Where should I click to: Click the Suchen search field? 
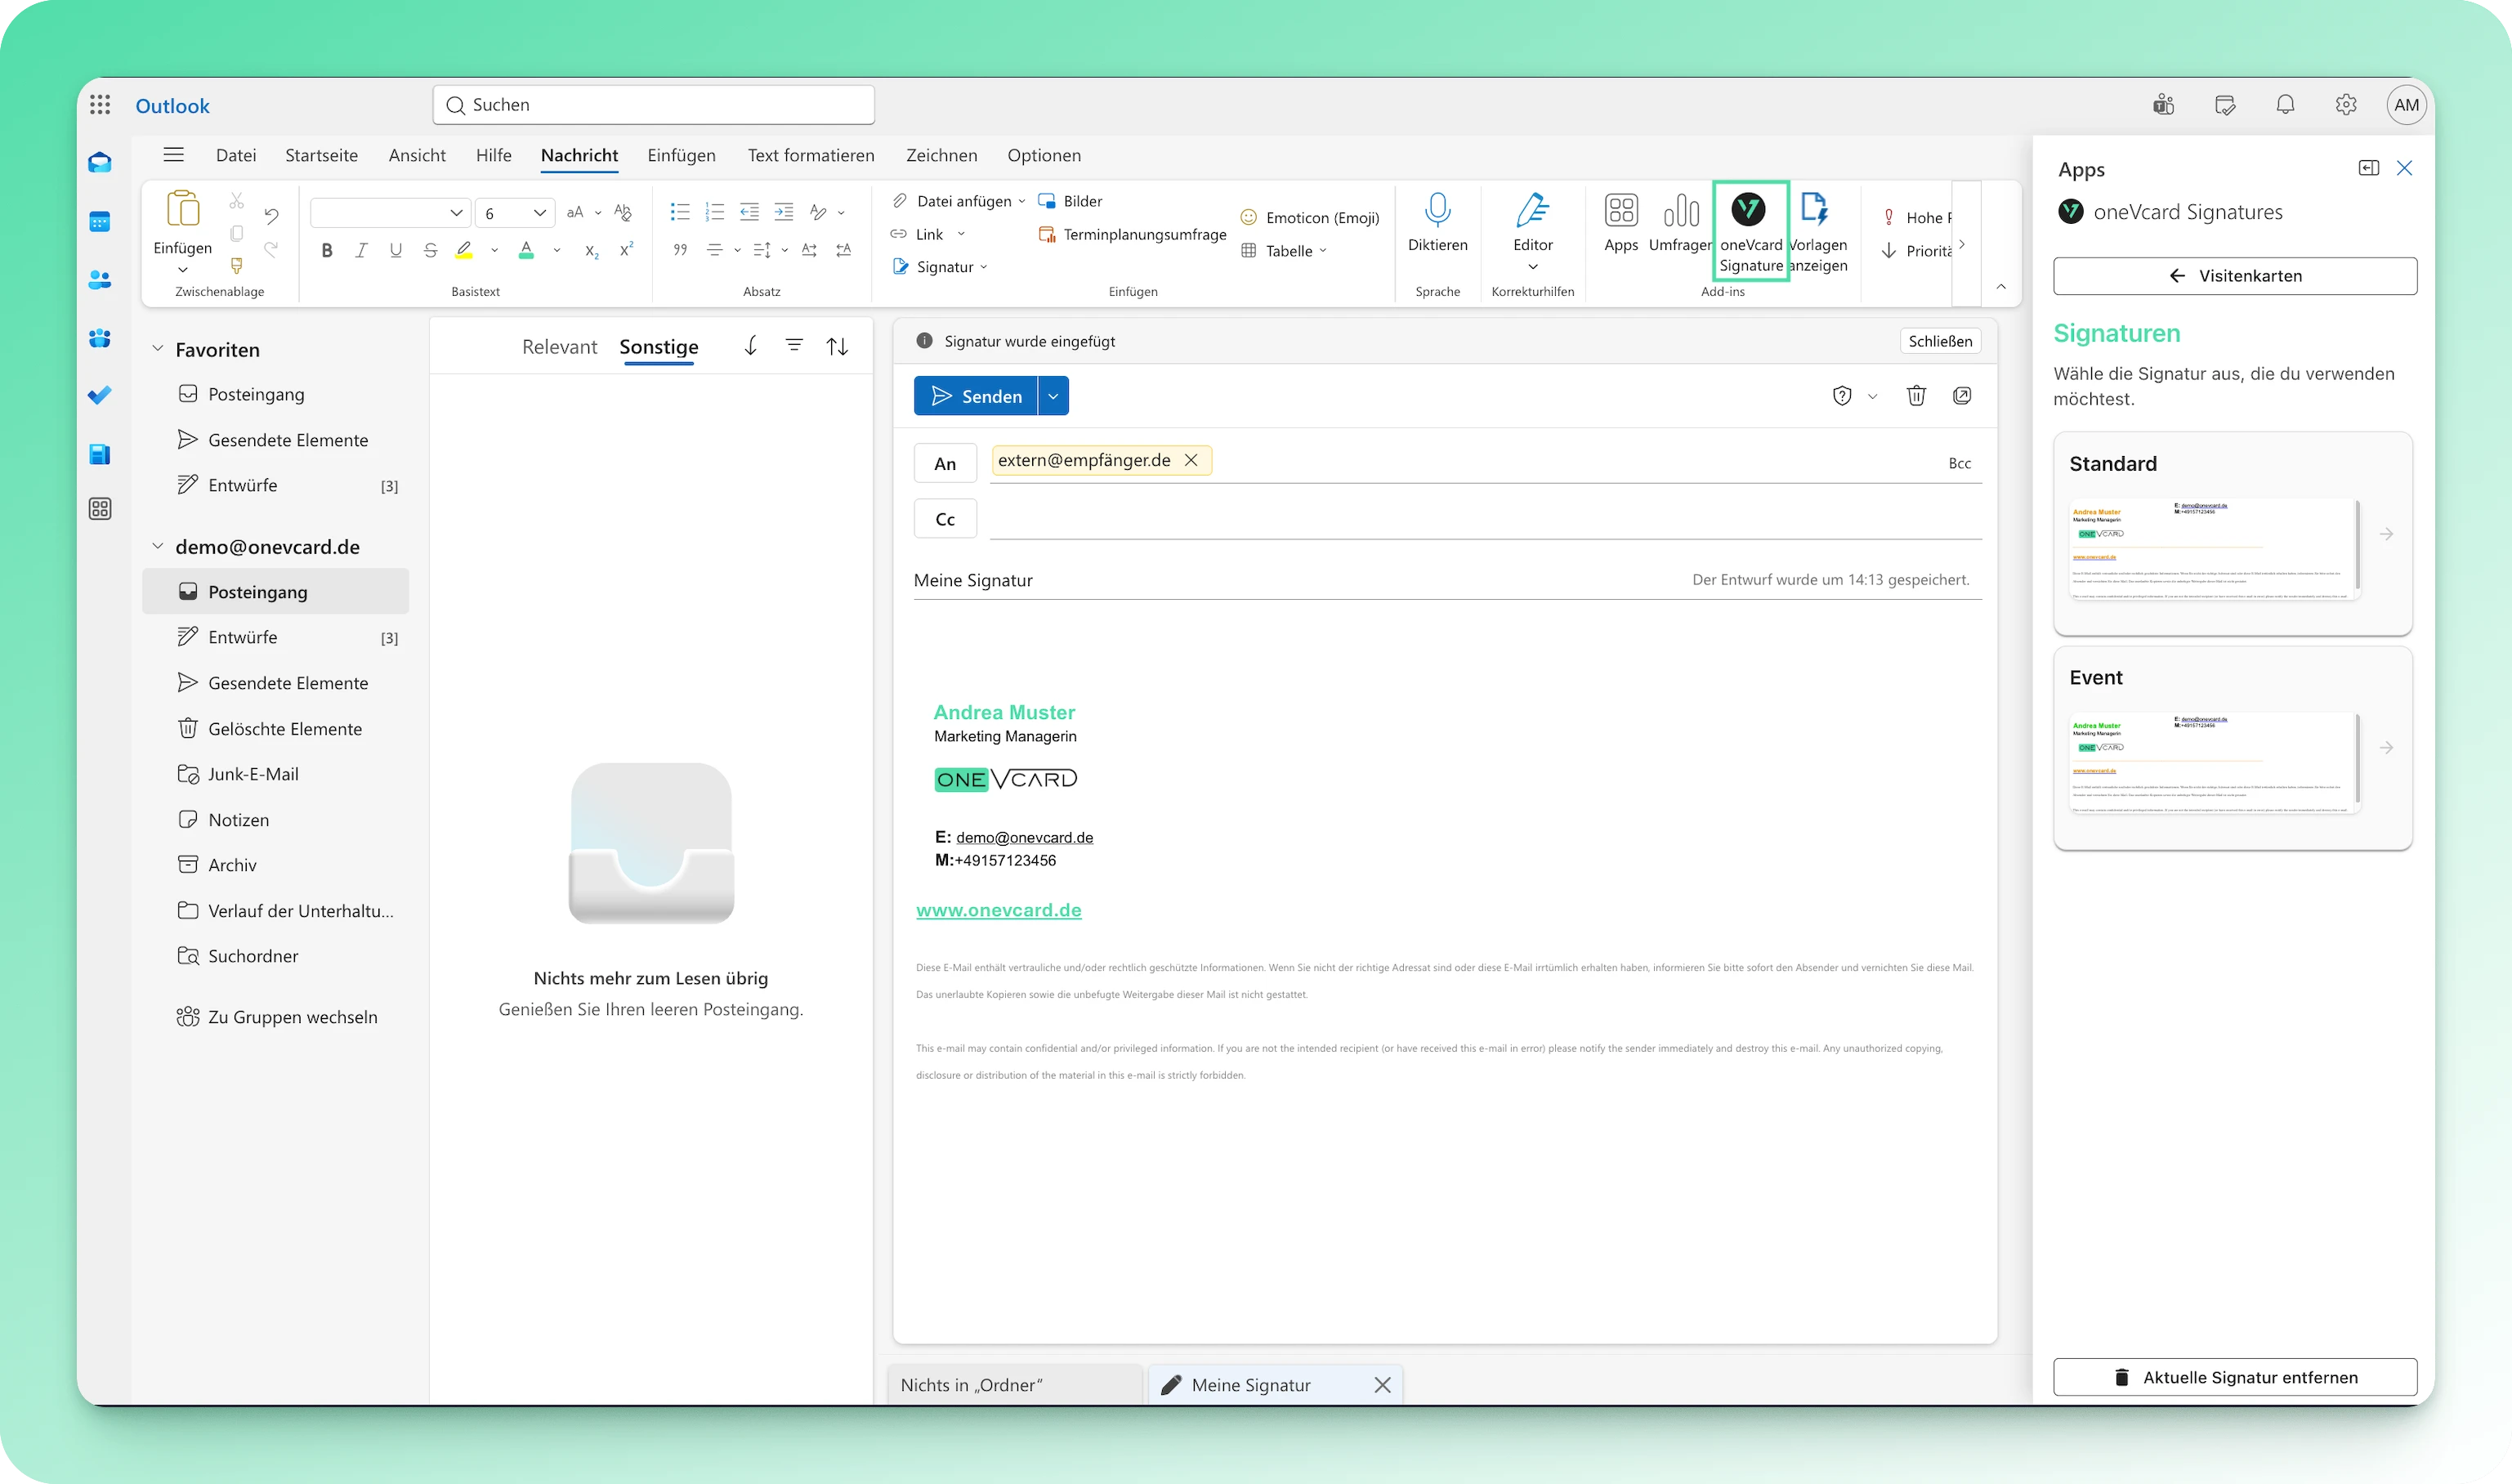pos(654,105)
